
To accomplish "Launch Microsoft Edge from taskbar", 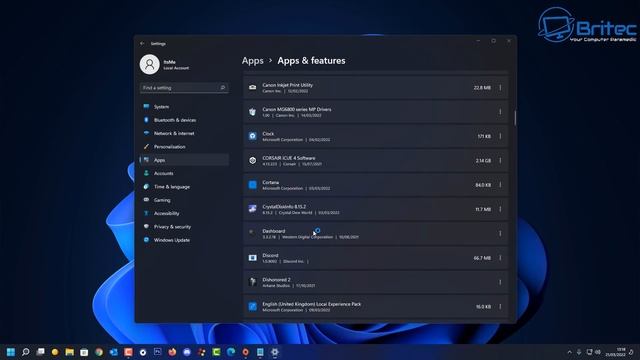I will coord(231,352).
